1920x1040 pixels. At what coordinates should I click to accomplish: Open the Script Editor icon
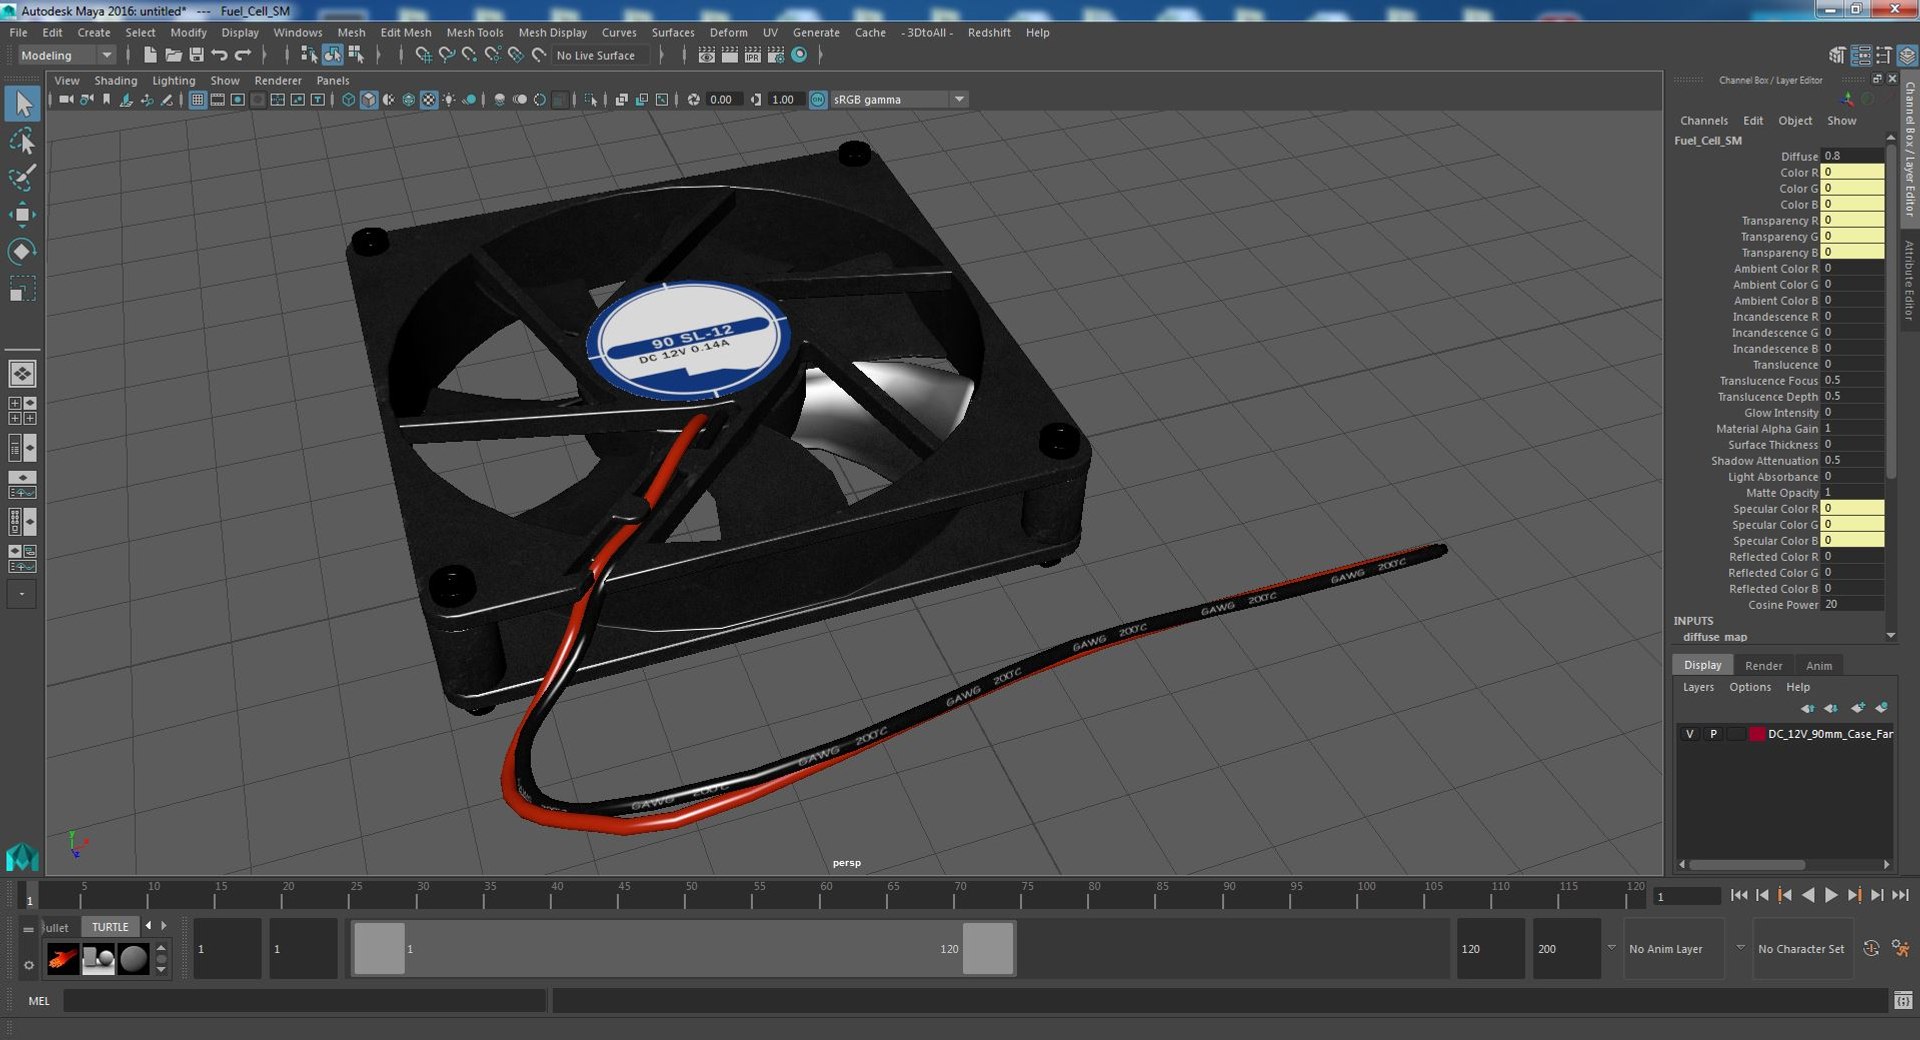coord(1903,1000)
